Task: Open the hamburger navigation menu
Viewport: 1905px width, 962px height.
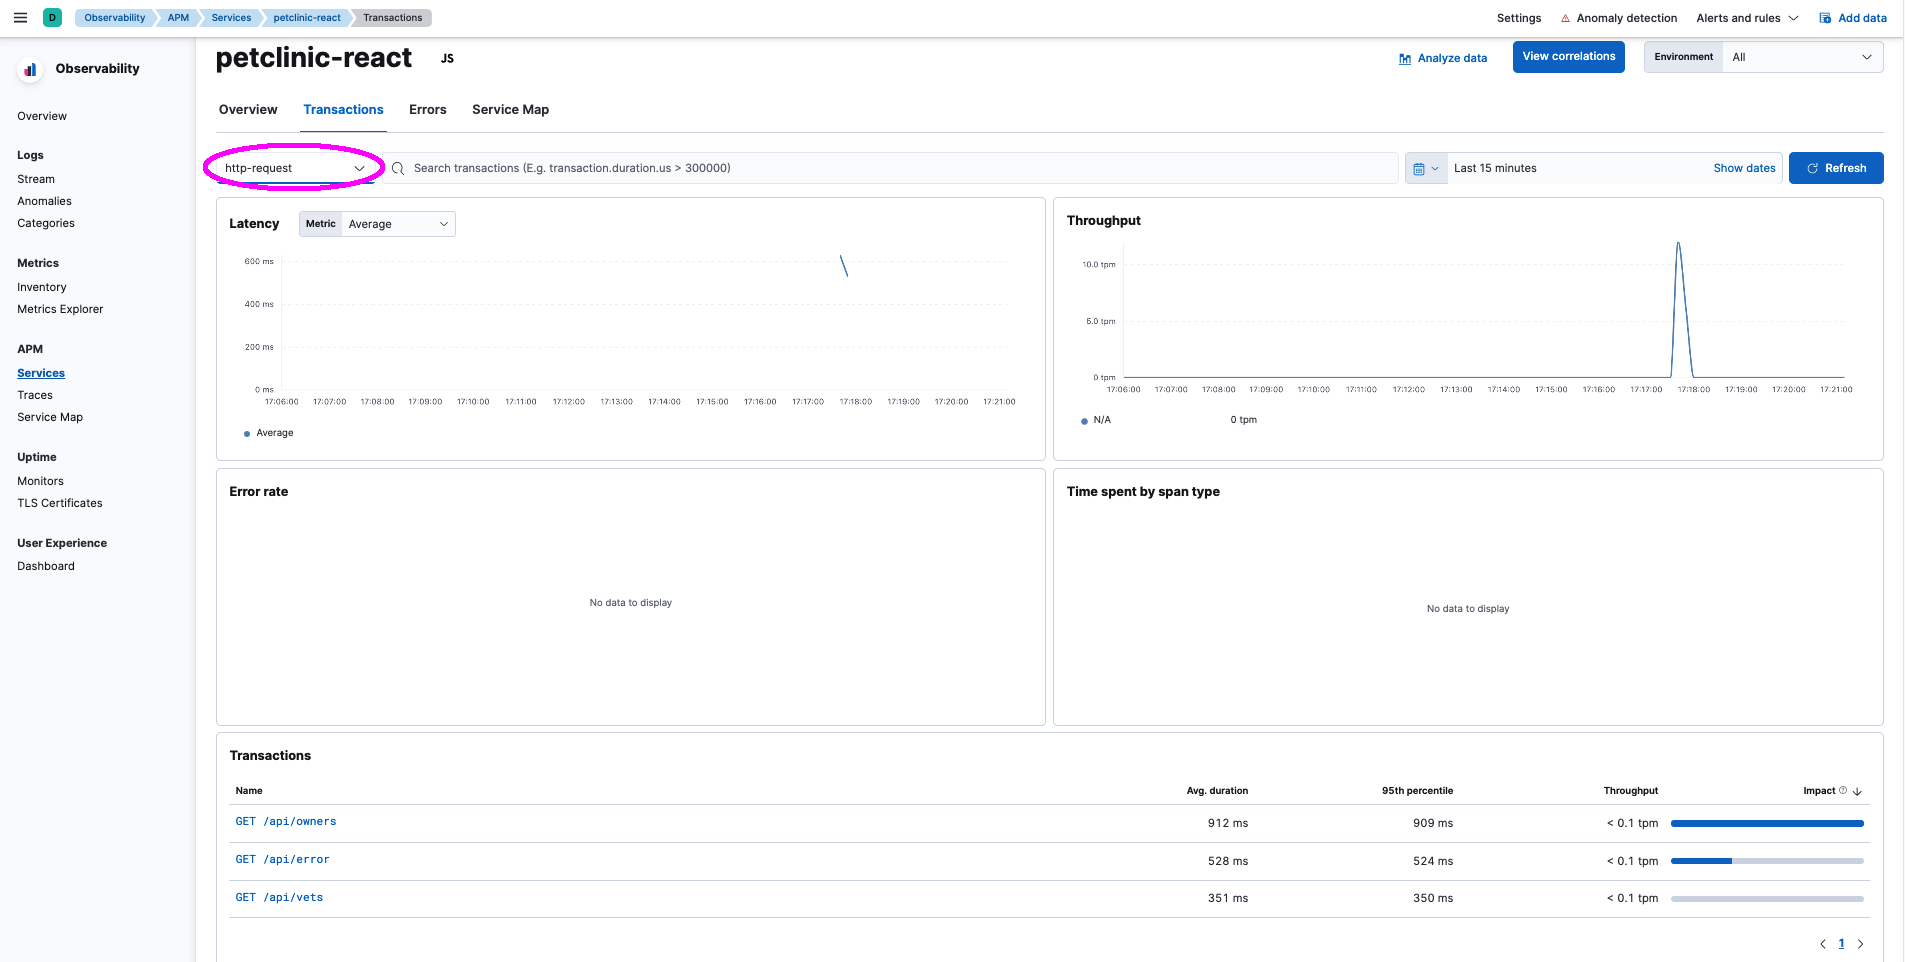Action: [x=20, y=18]
